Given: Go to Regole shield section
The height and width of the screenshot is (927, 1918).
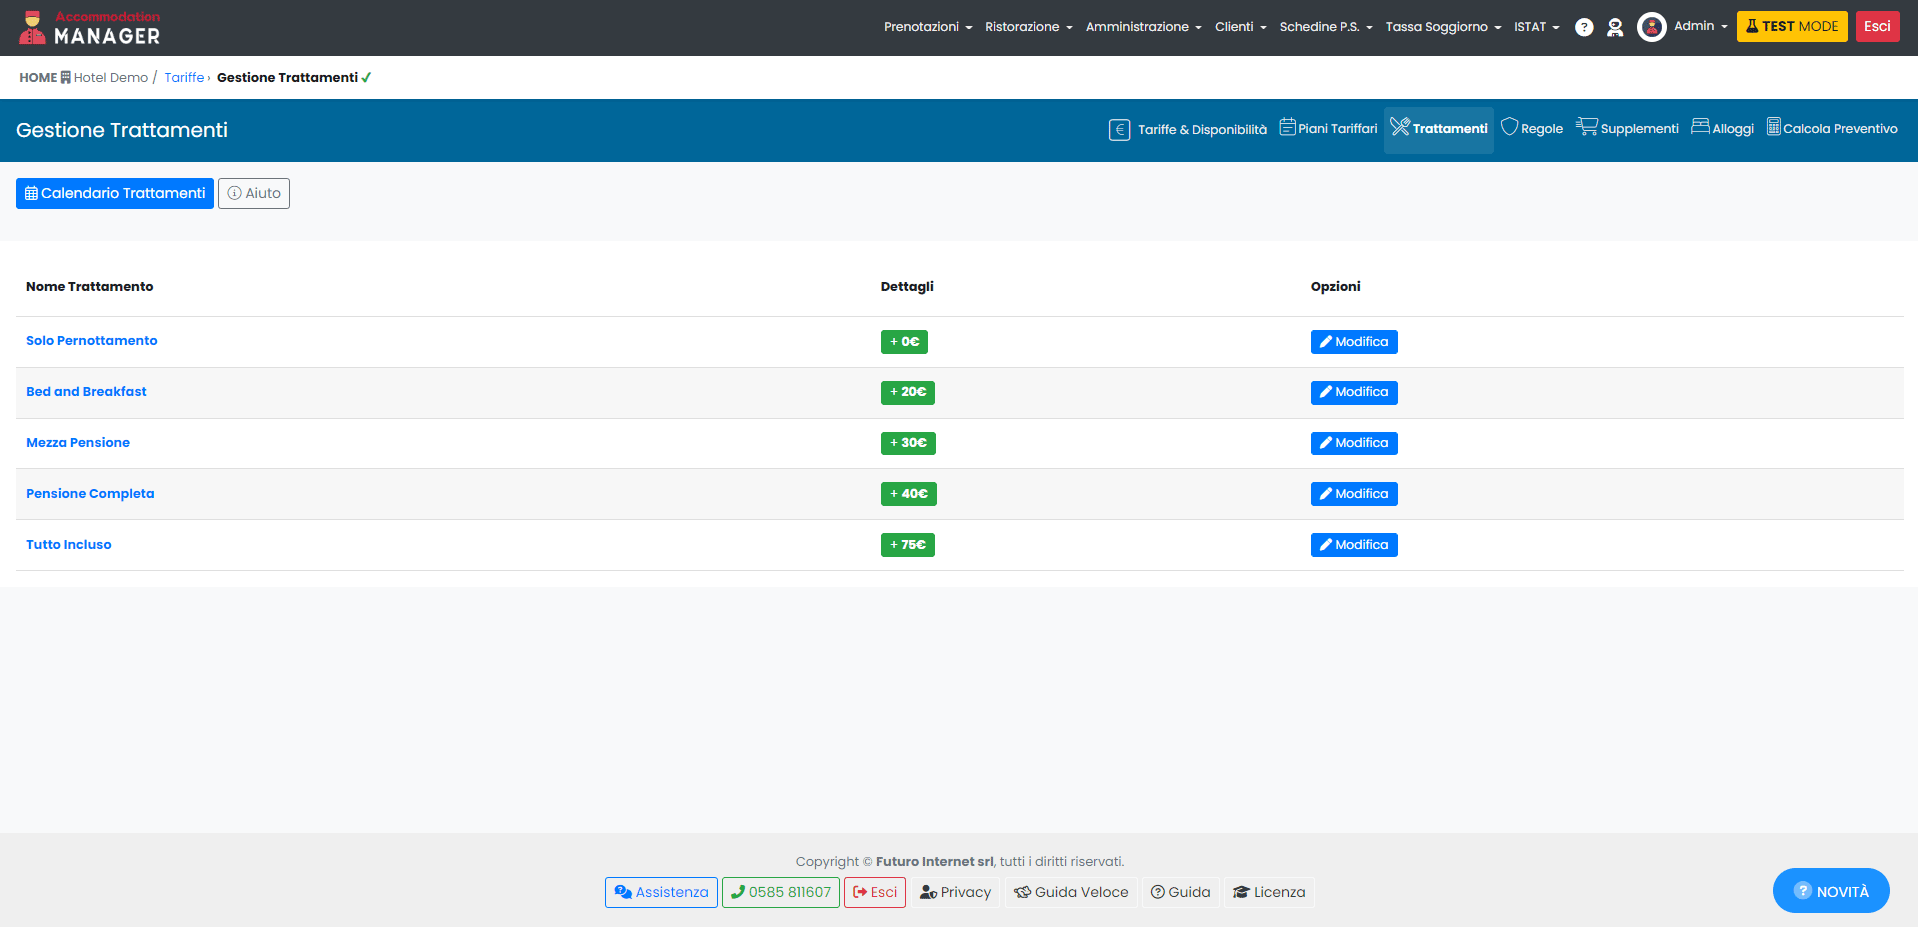Looking at the screenshot, I should [1532, 129].
